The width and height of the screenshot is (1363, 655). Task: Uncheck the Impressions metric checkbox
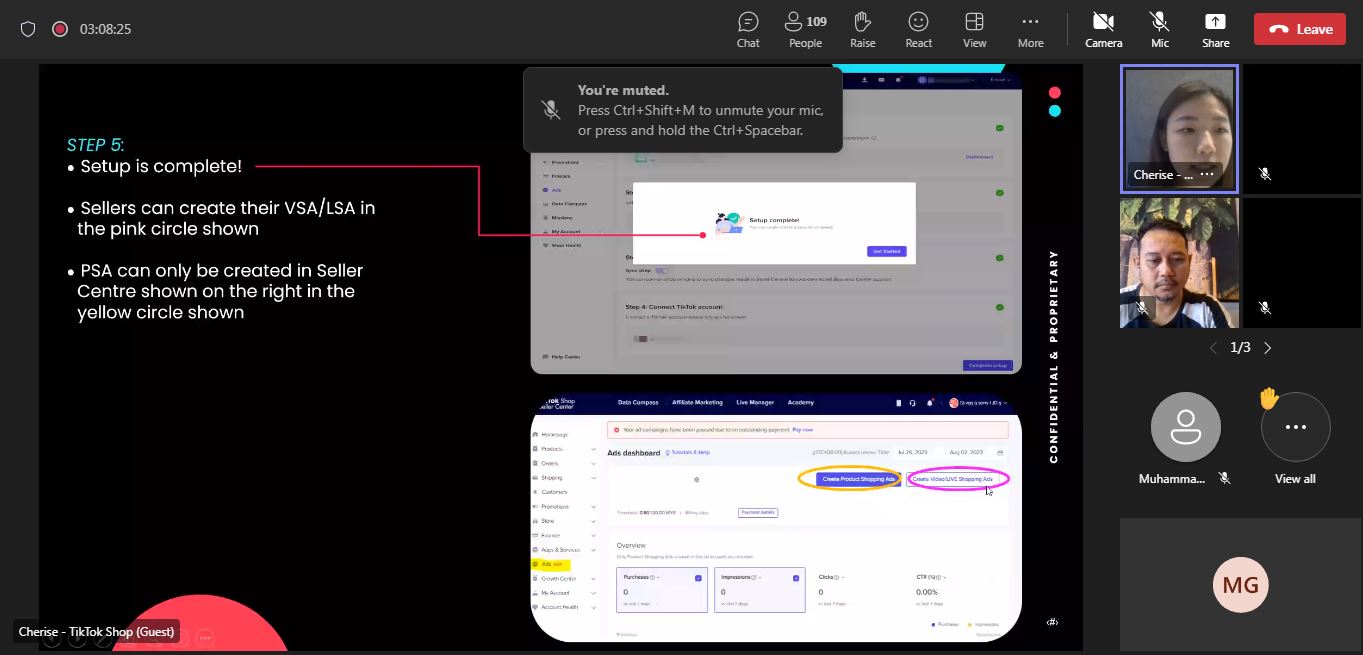pyautogui.click(x=796, y=577)
